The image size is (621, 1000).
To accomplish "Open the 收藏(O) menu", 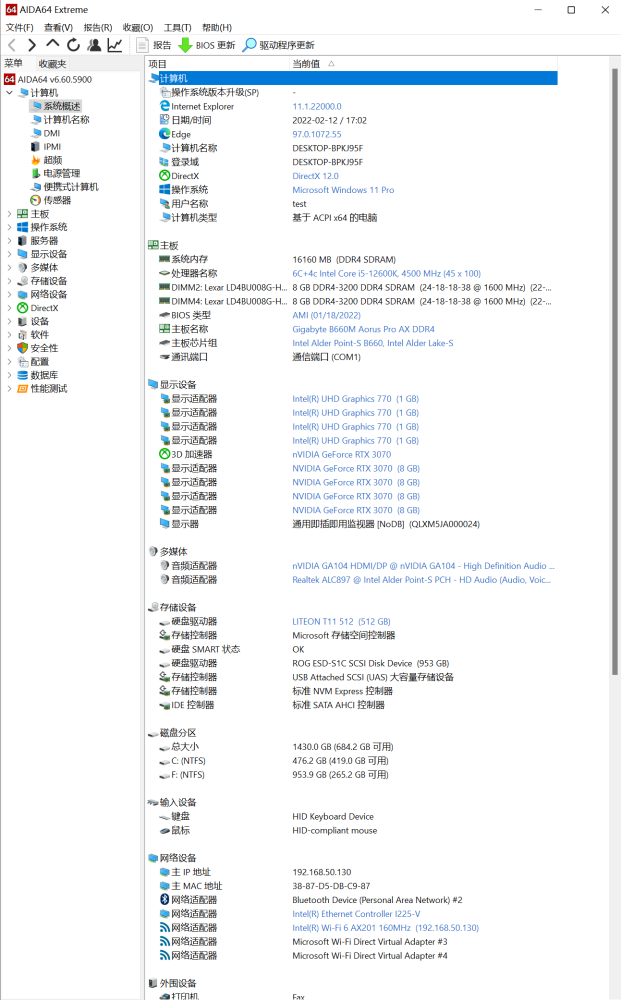I will 138,27.
